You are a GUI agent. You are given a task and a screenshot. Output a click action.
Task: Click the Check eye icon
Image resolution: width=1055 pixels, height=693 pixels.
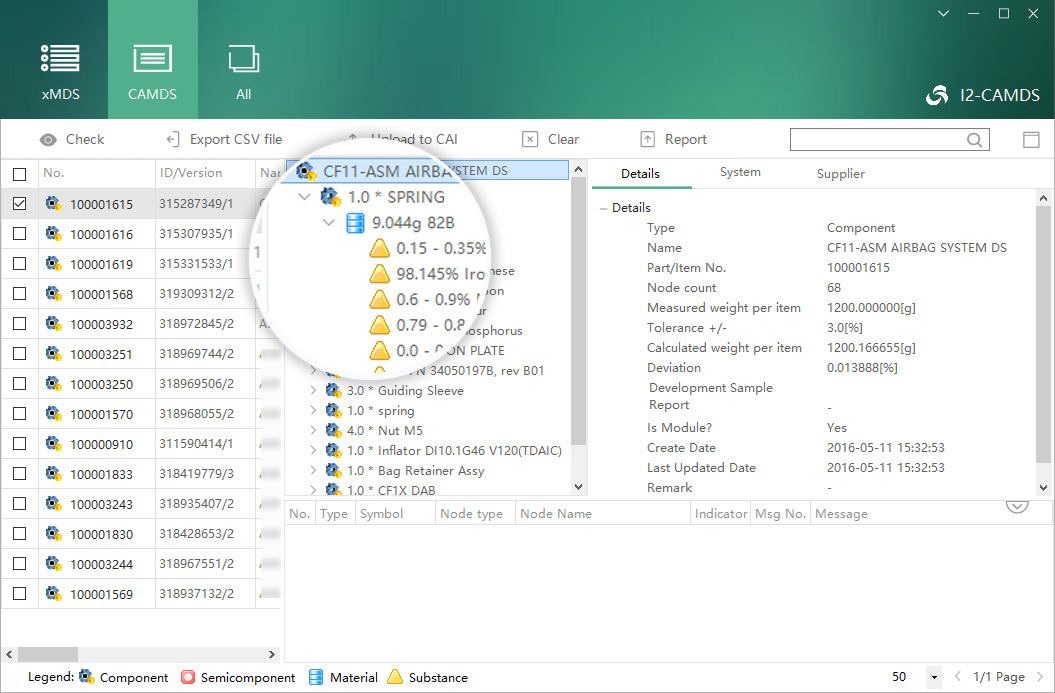click(x=48, y=139)
